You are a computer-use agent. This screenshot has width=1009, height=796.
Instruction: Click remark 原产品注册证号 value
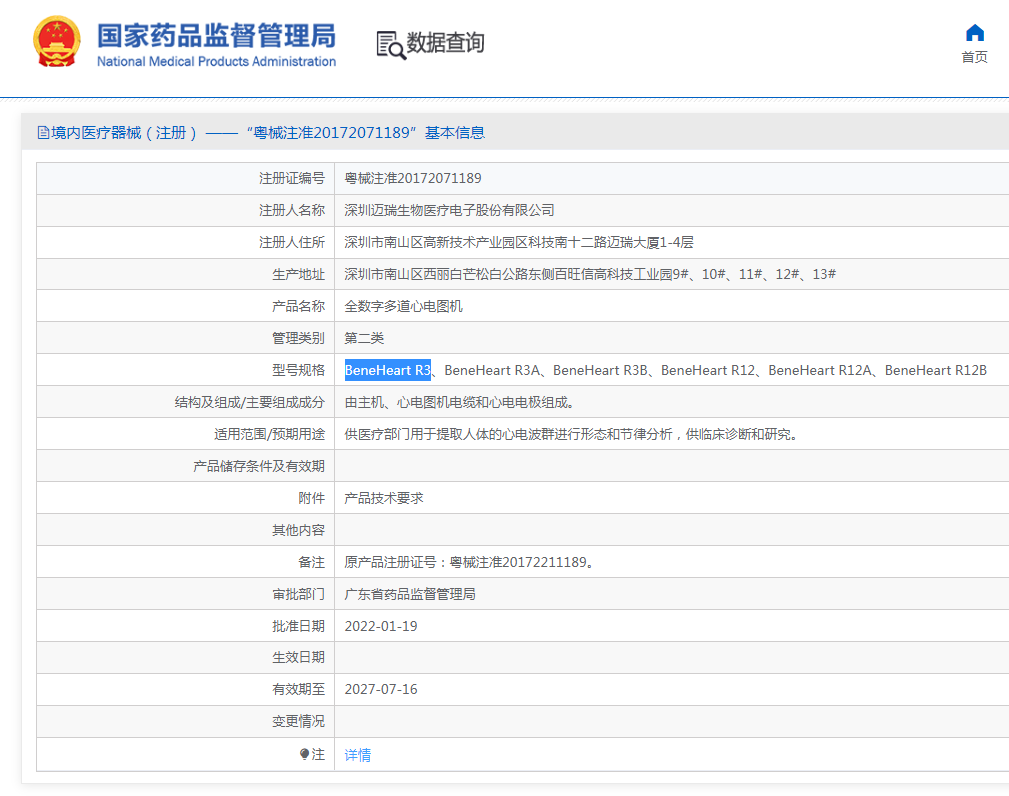[x=469, y=562]
